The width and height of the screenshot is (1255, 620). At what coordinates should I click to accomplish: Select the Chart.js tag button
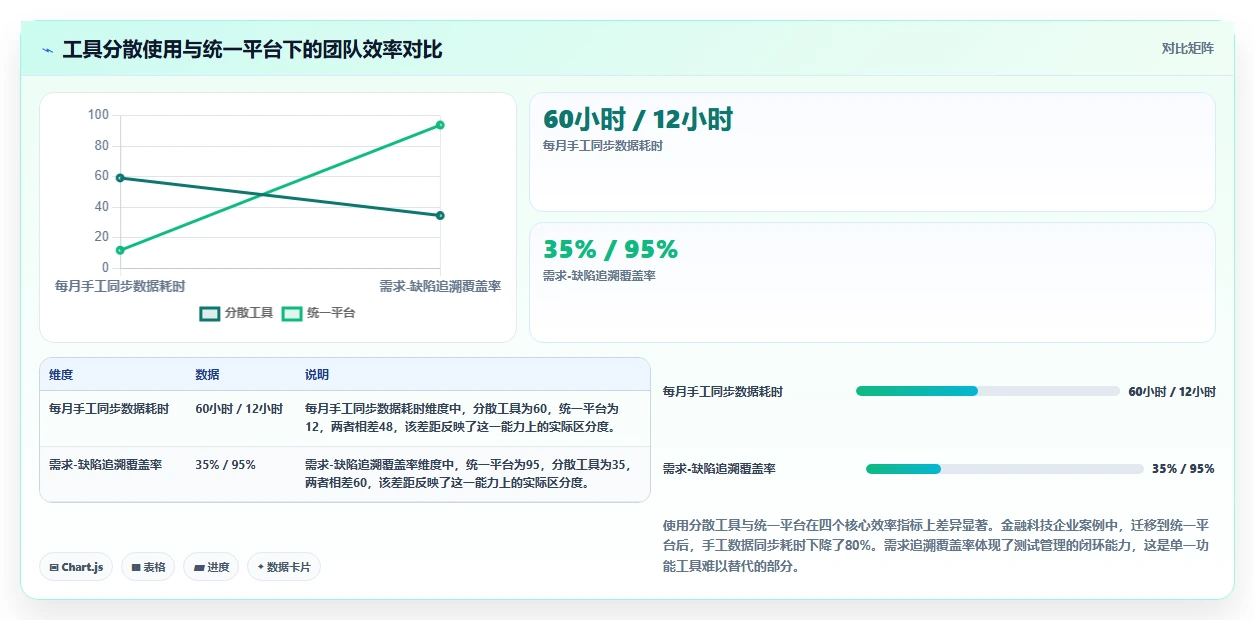76,567
